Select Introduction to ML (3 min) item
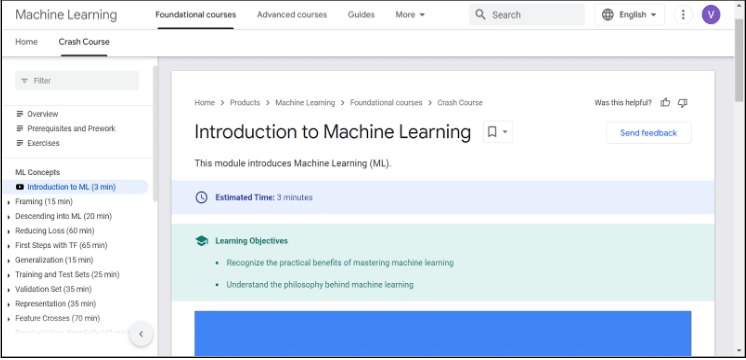This screenshot has width=746, height=360. tap(76, 187)
